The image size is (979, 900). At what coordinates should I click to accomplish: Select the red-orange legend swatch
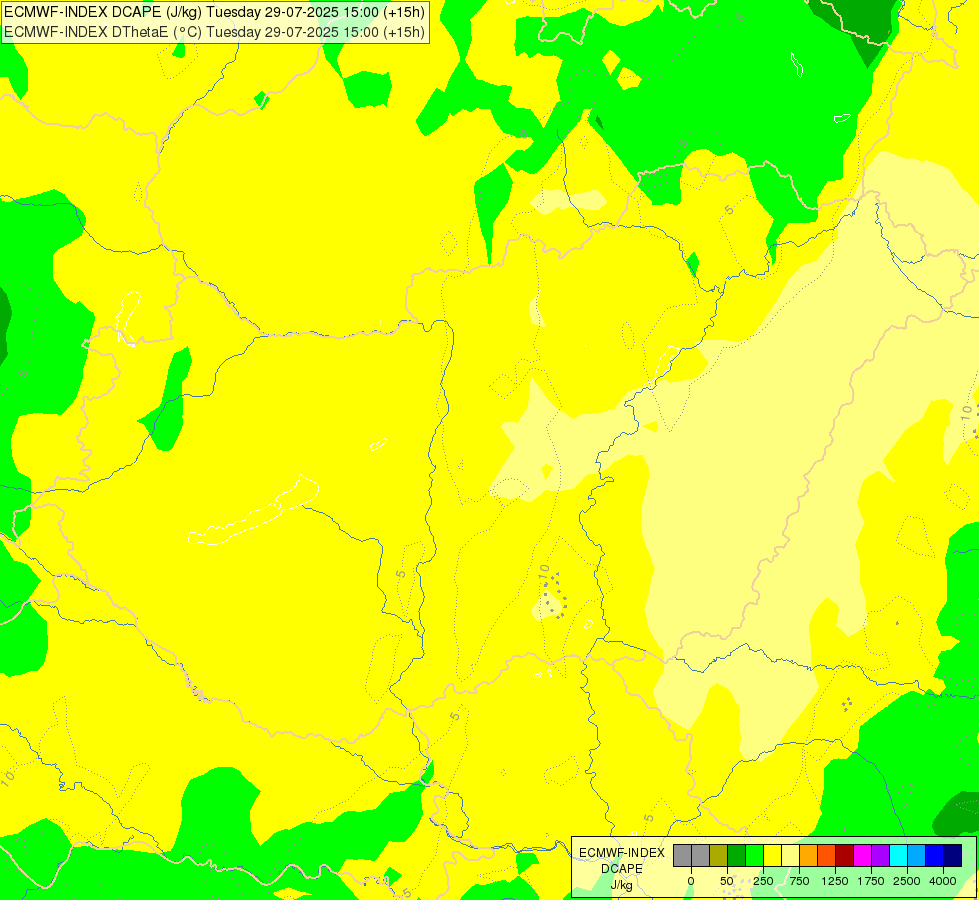[826, 855]
